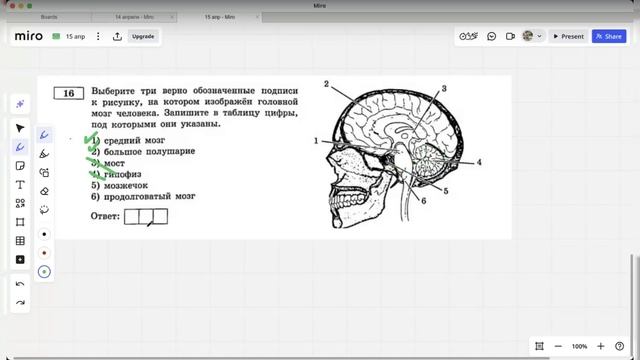
Task: Click the green board icon
Action: [x=56, y=36]
